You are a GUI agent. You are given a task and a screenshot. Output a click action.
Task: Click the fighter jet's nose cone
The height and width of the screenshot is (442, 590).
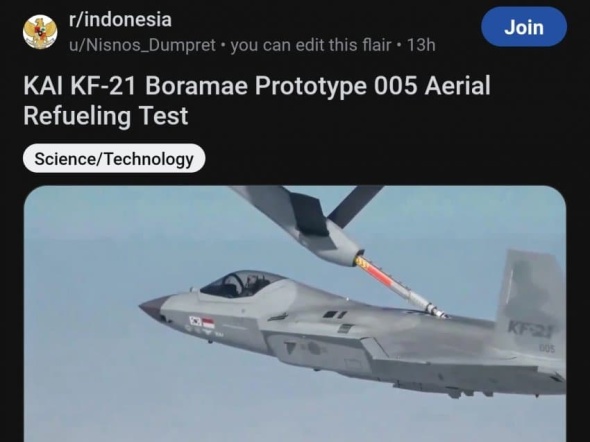[154, 307]
